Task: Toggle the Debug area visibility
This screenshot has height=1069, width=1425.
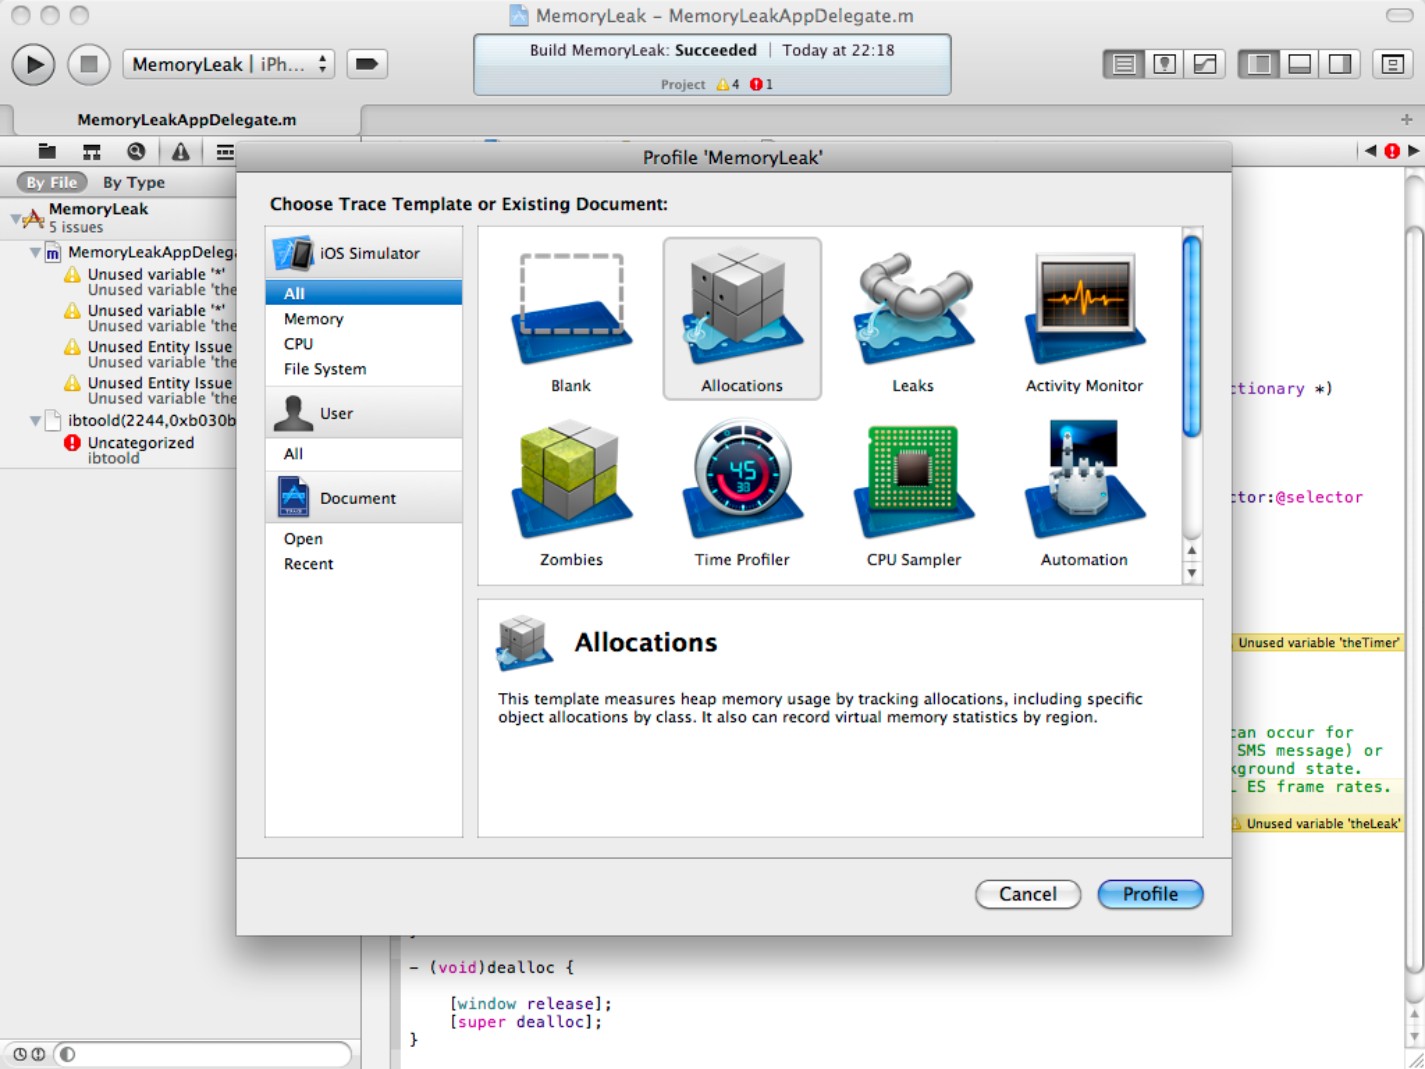Action: coord(1300,64)
